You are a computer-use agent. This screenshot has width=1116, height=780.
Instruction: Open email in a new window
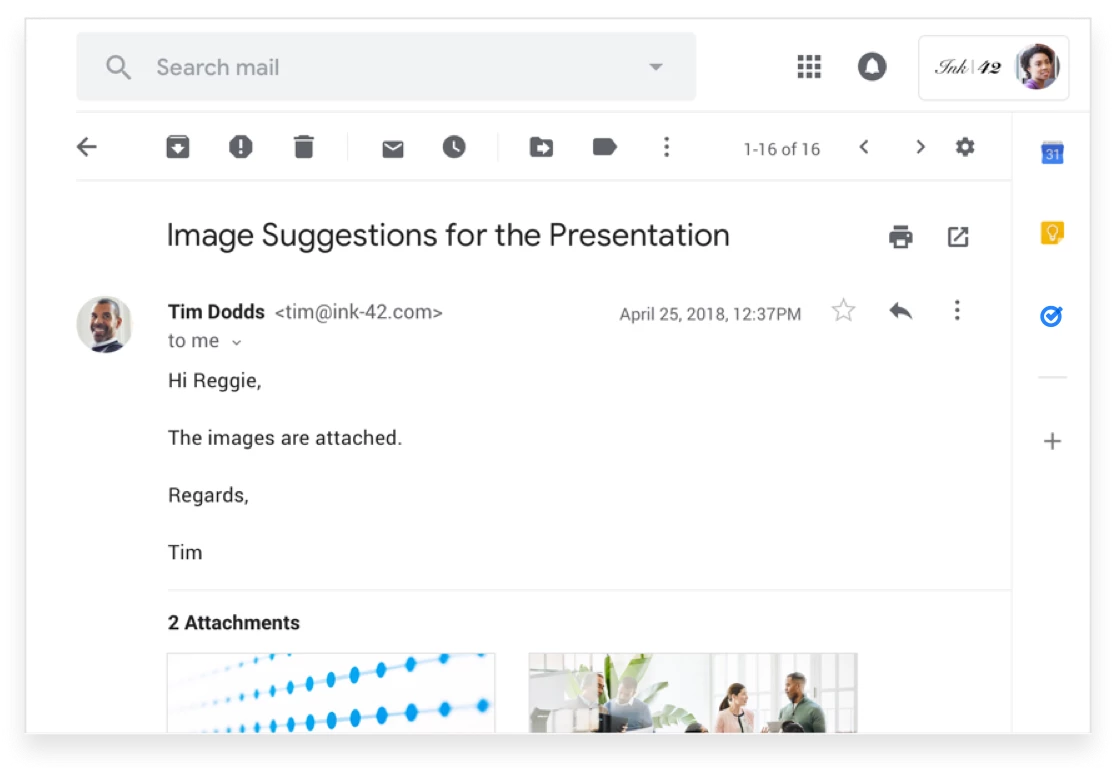(958, 237)
